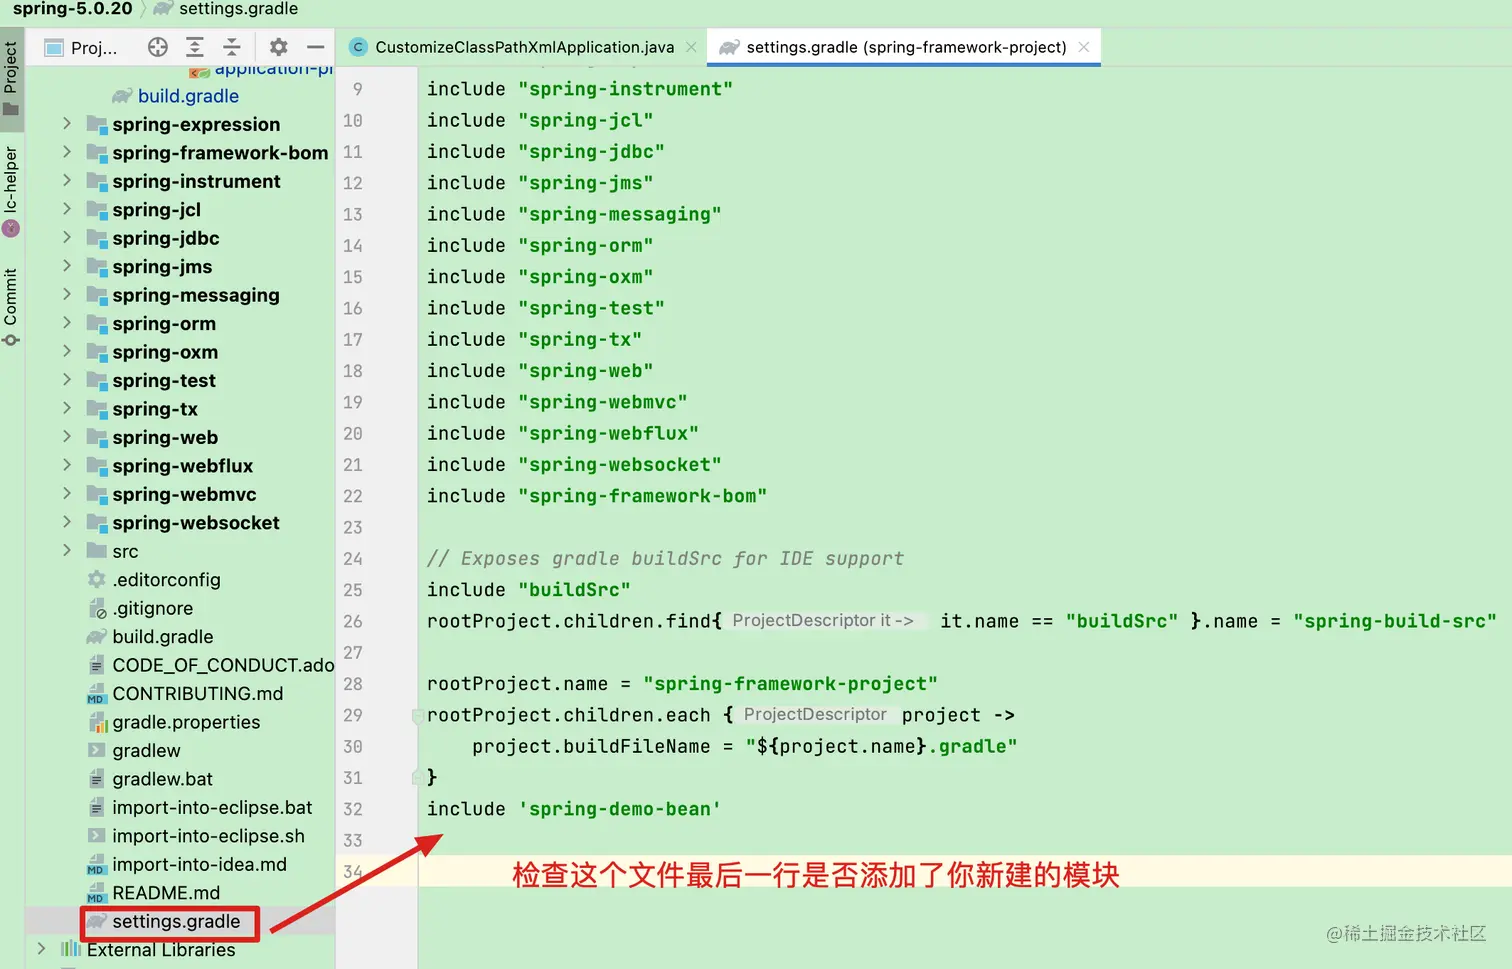The width and height of the screenshot is (1512, 969).
Task: Expand the spring-framework-bom module
Action: (x=67, y=152)
